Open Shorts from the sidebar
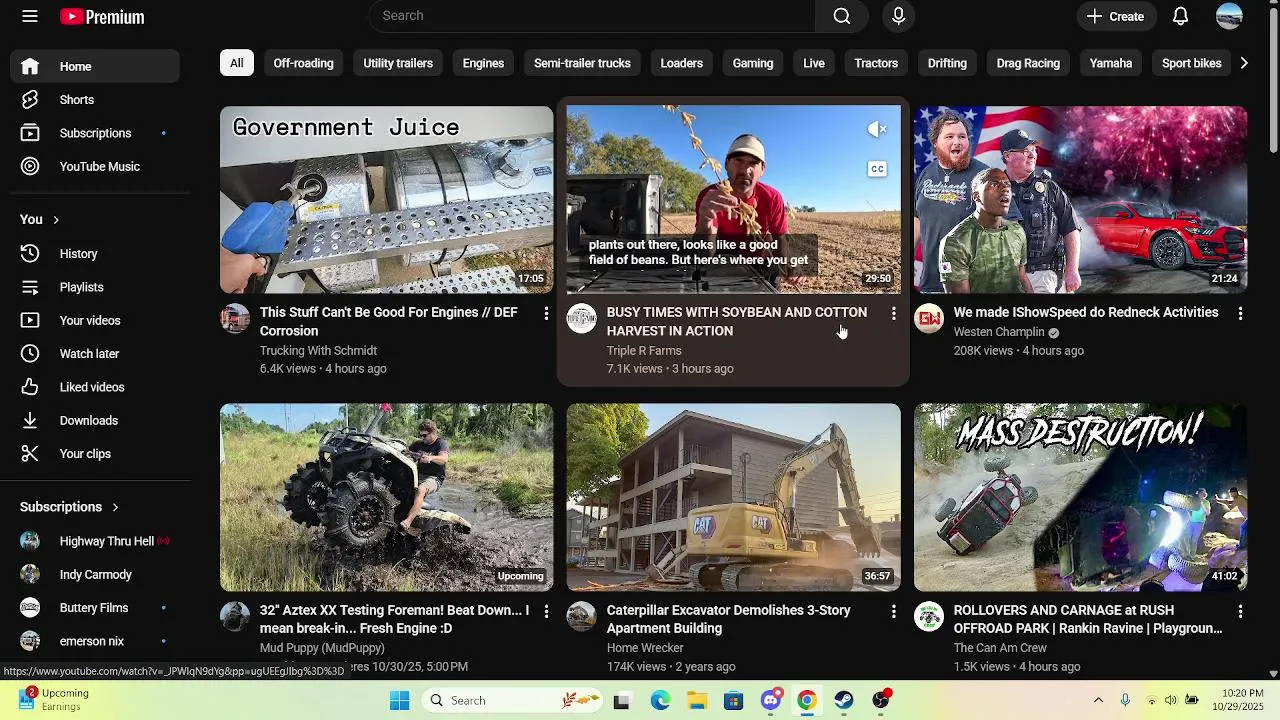Image resolution: width=1280 pixels, height=720 pixels. click(x=95, y=100)
